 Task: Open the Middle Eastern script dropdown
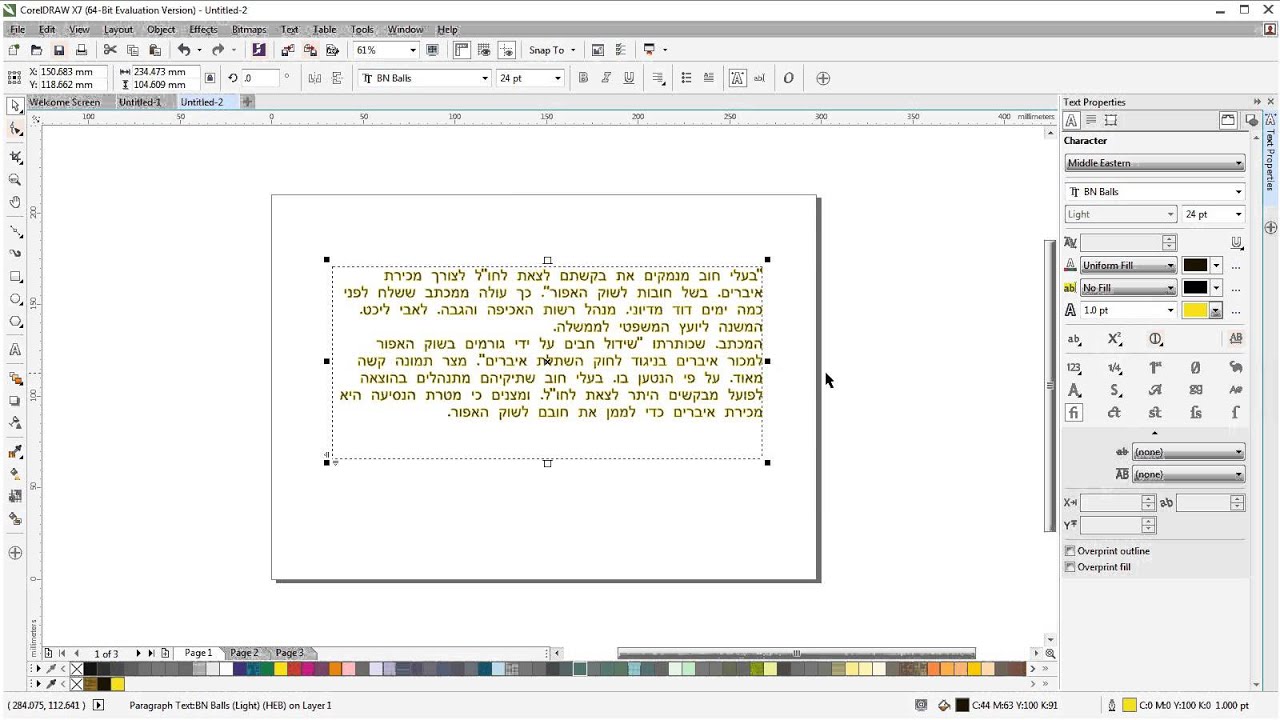pos(1154,163)
